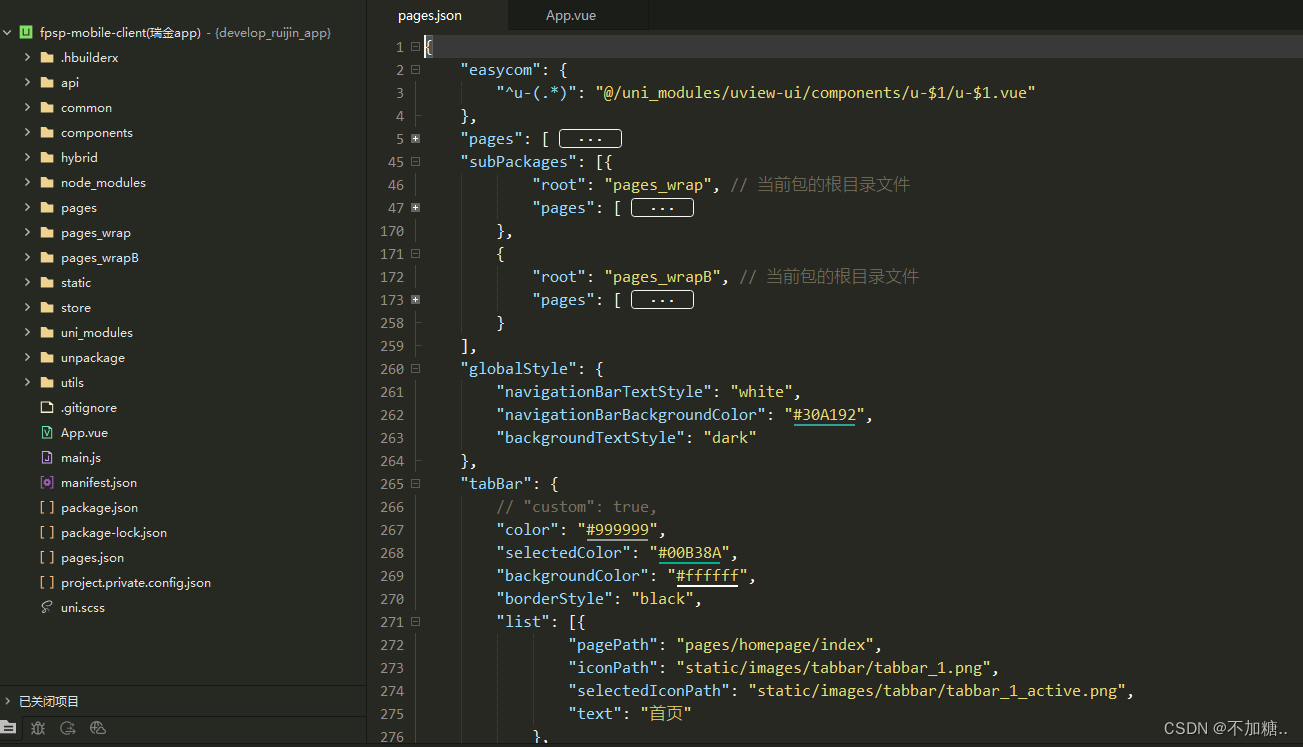
Task: Open the sync arrow icon panel
Action: tap(68, 728)
